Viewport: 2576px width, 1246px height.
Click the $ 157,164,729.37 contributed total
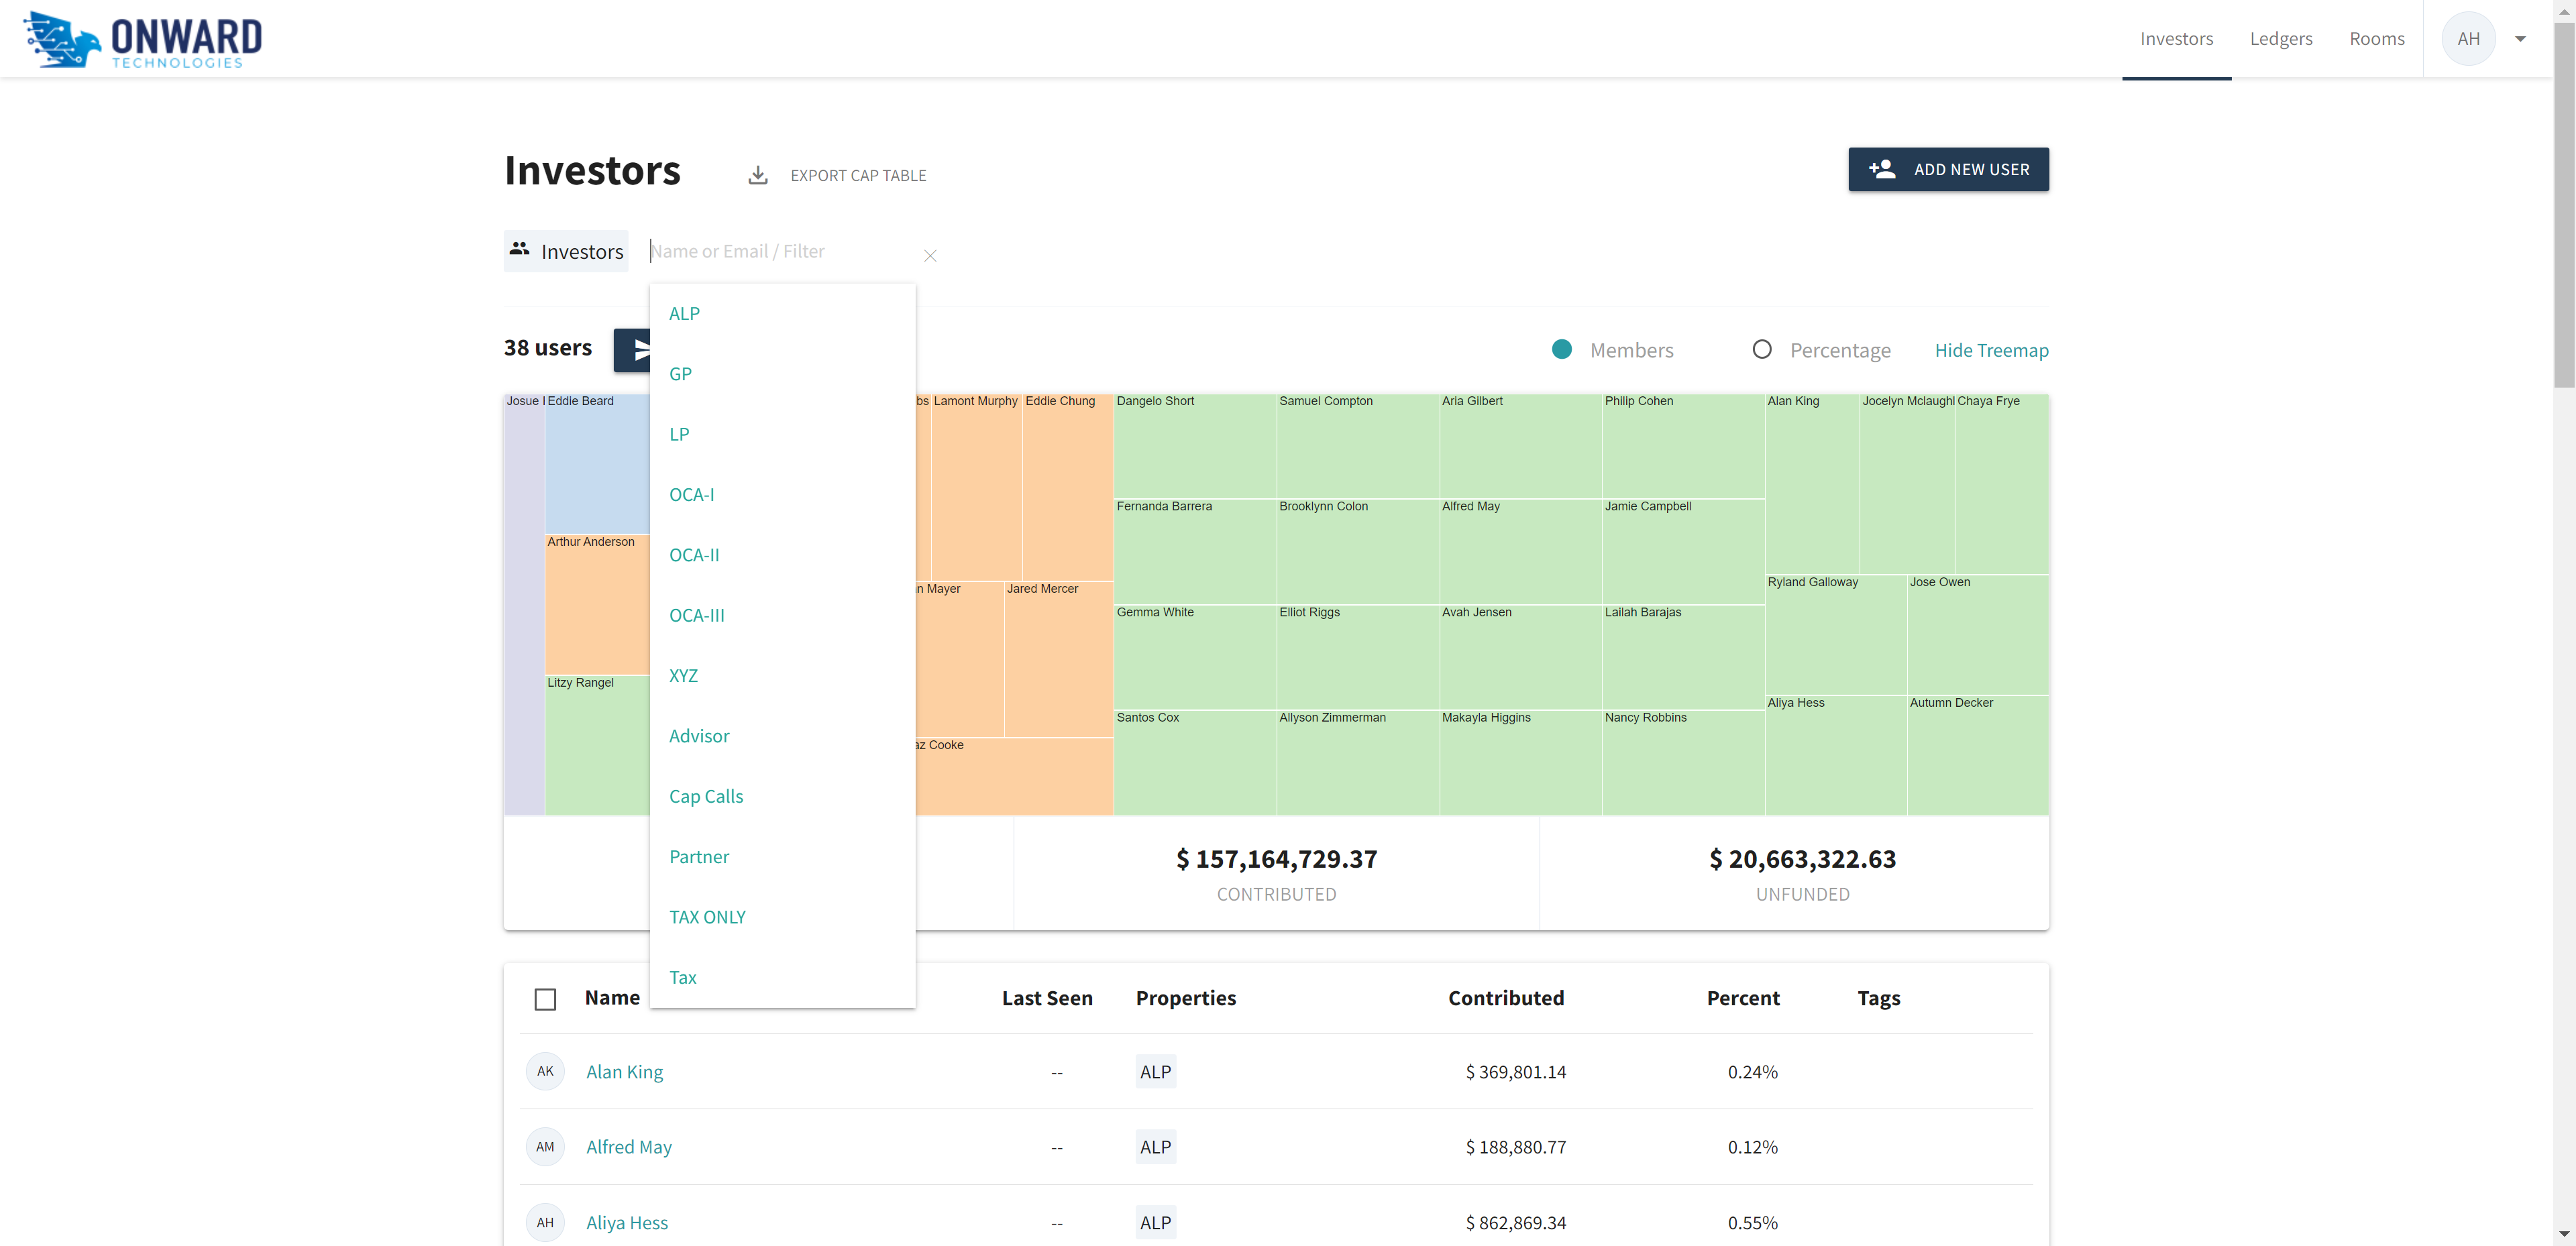coord(1277,859)
